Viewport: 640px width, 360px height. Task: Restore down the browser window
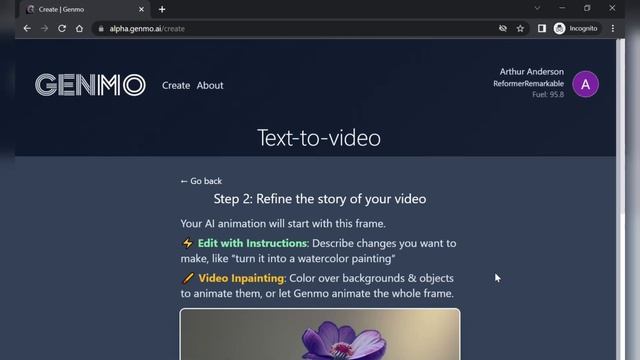(587, 8)
